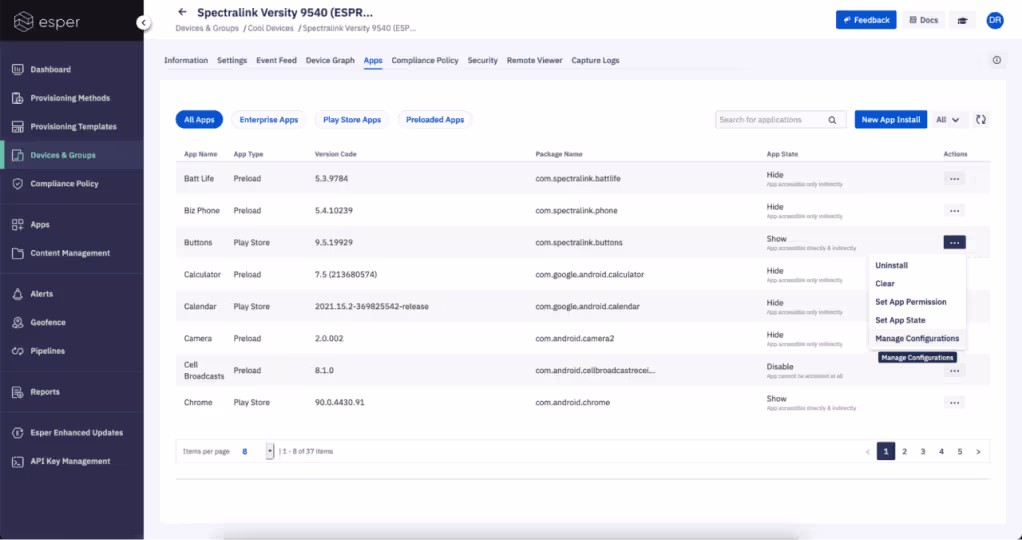Switch to the Security tab
This screenshot has height=540, width=1022.
[x=482, y=60]
